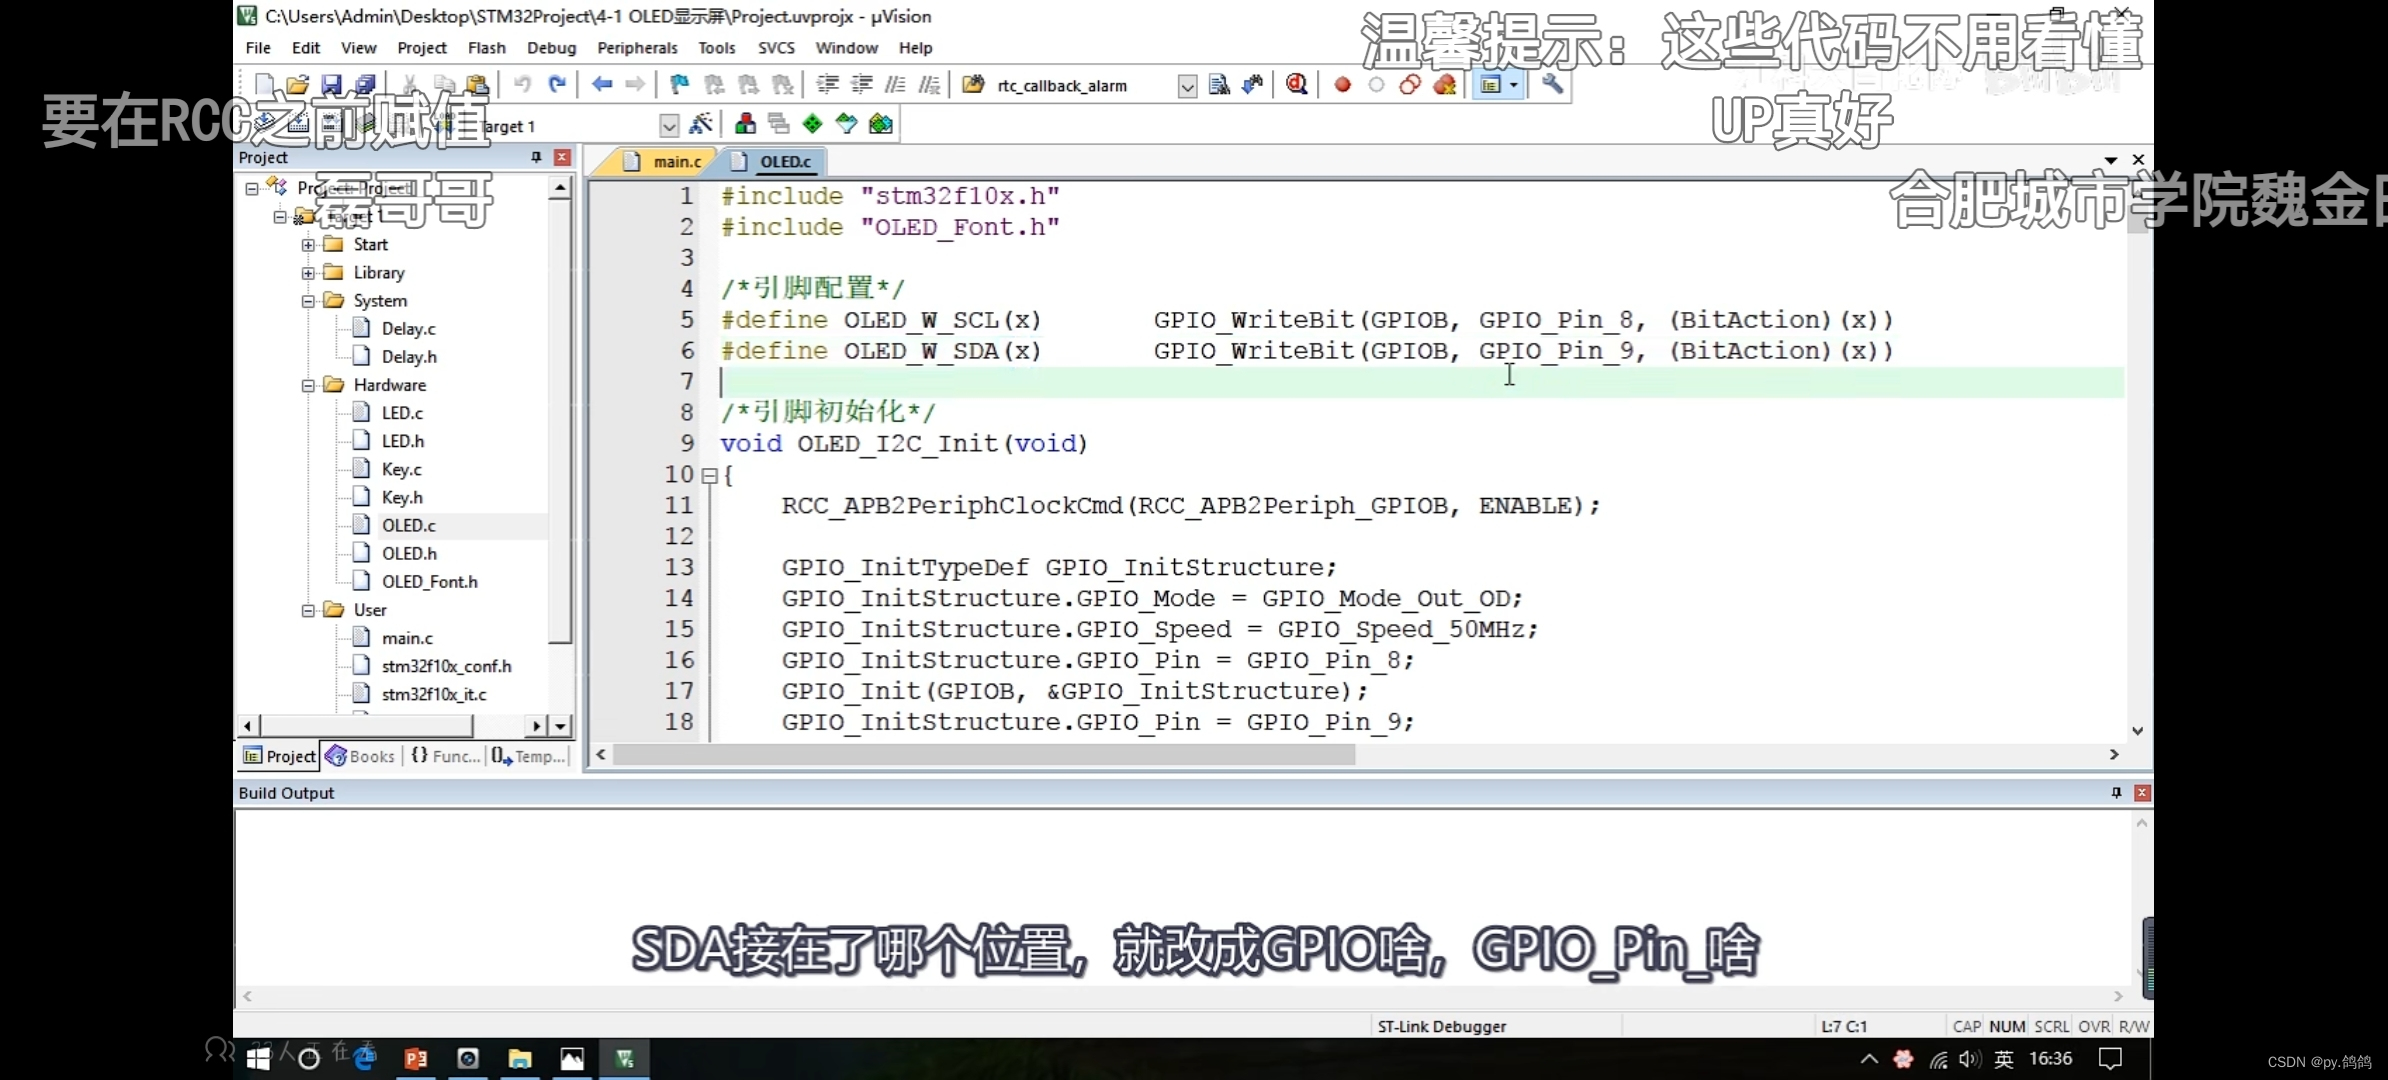
Task: Collapse the User folder
Action: coord(309,610)
